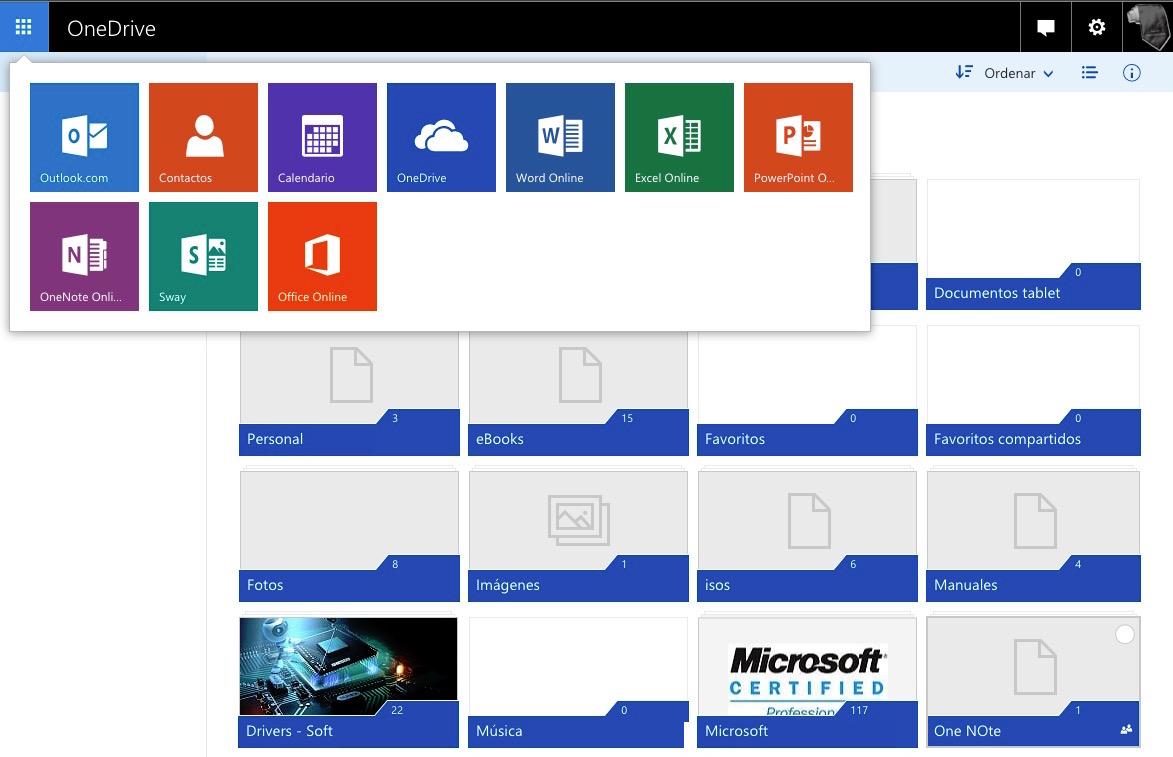Image resolution: width=1173 pixels, height=757 pixels.
Task: Open the Calendario tile
Action: (x=322, y=138)
